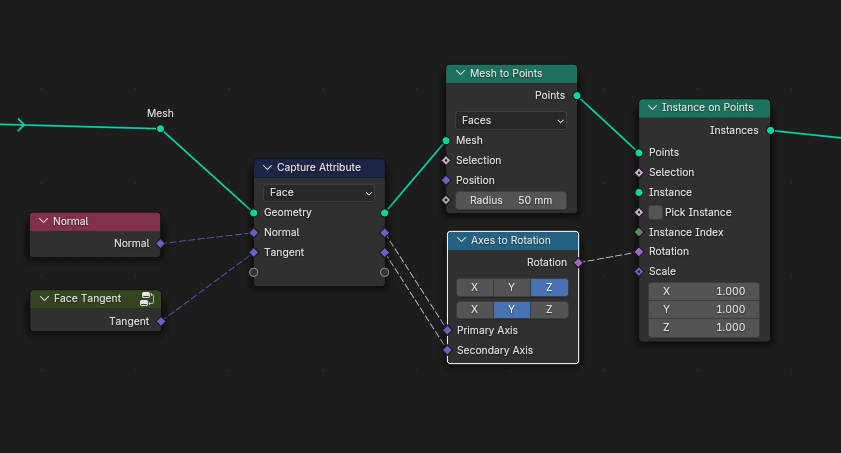Screen dimensions: 841x453
Task: Open the Faces mode dropdown in Mesh to Points
Action: coord(511,121)
